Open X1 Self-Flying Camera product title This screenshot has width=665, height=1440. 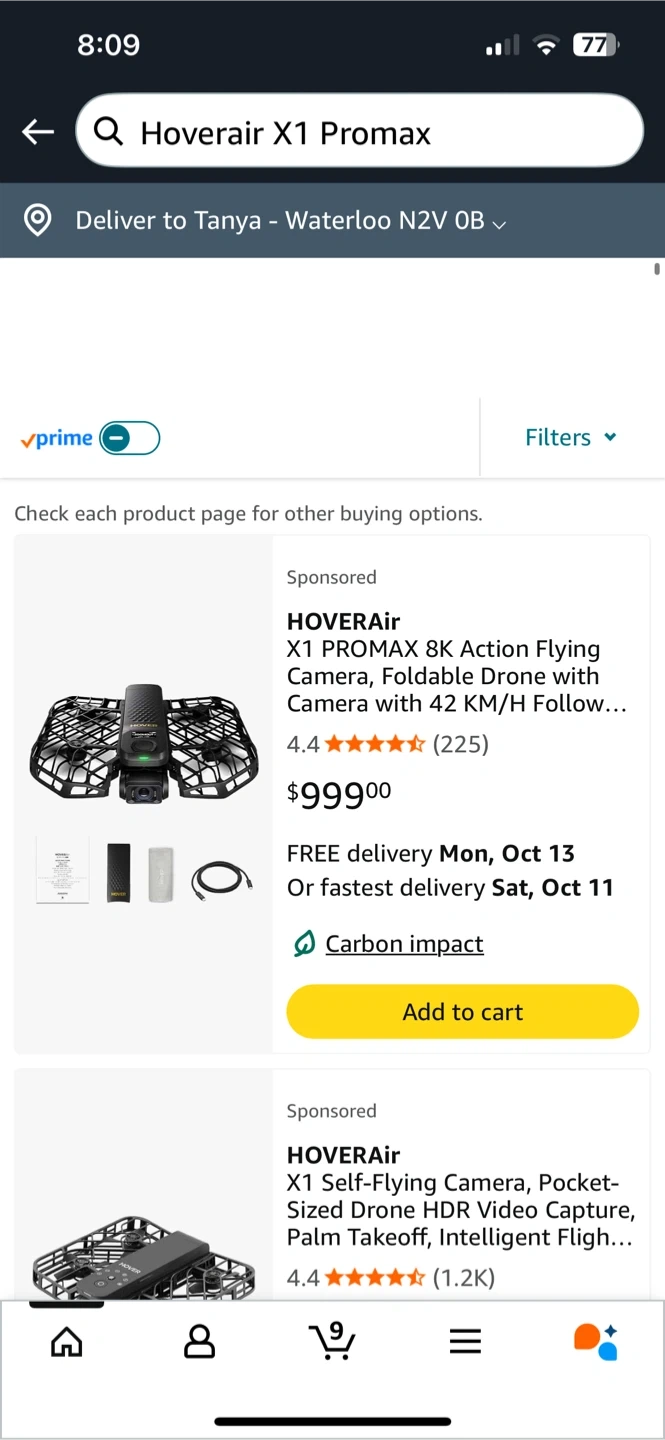[460, 1210]
